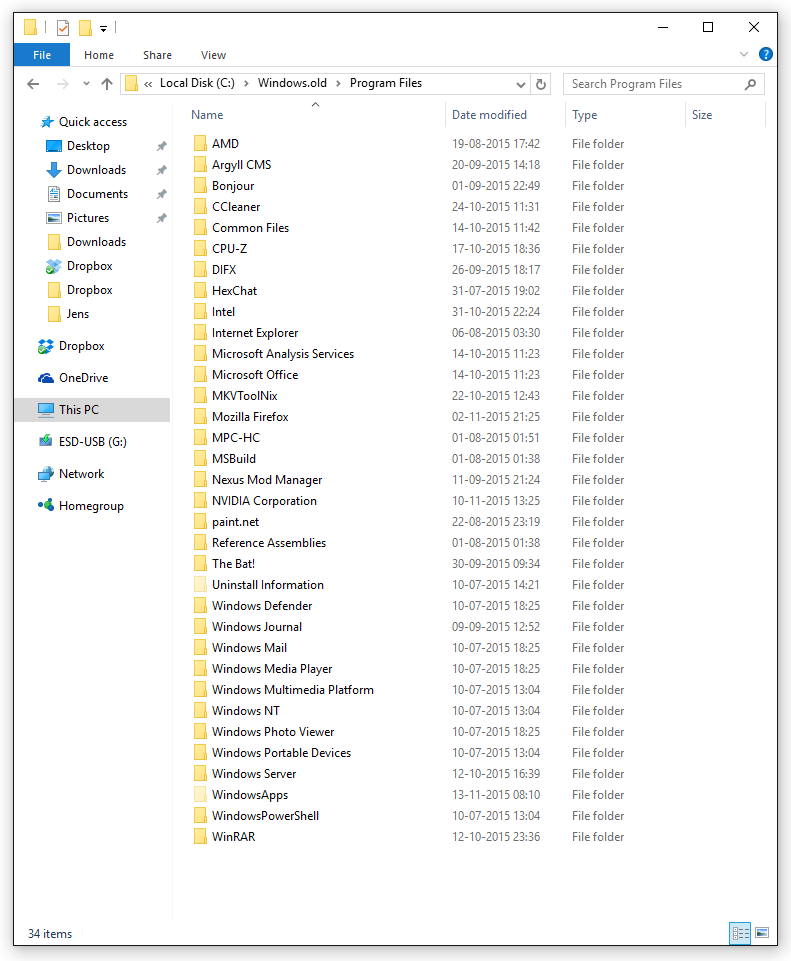This screenshot has width=791, height=961.
Task: Click Local Disk (C:) in address bar
Action: [x=197, y=83]
